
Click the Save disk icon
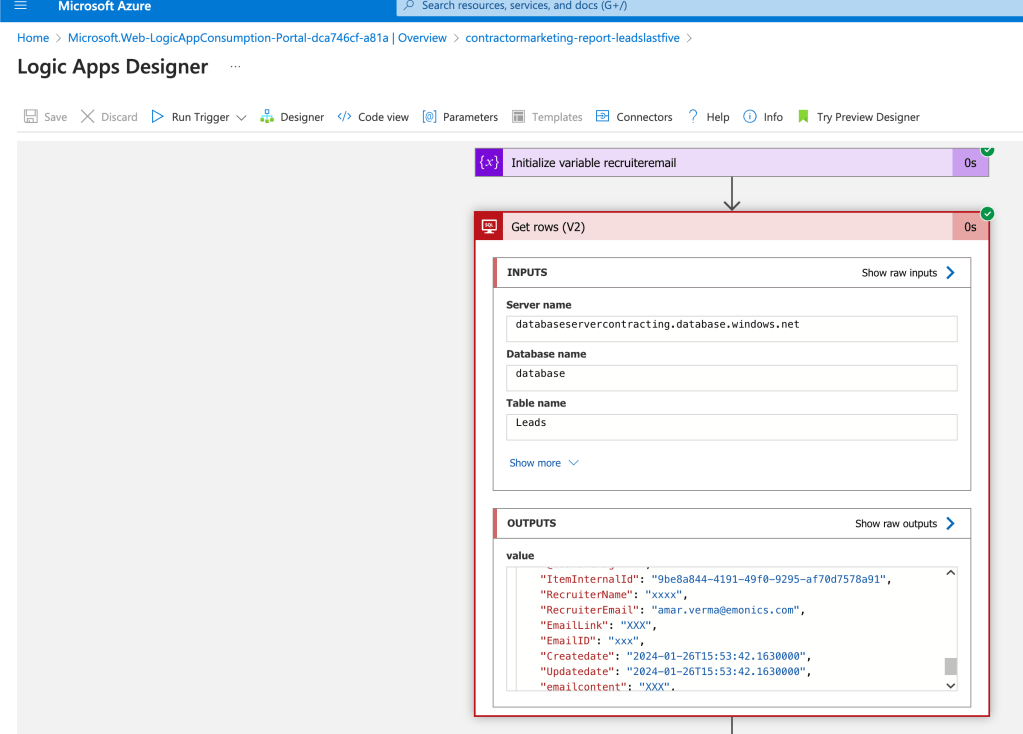(31, 117)
